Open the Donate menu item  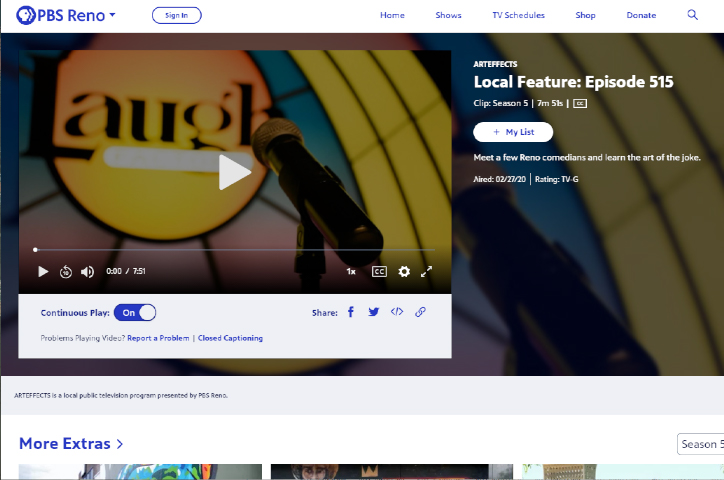coord(641,15)
